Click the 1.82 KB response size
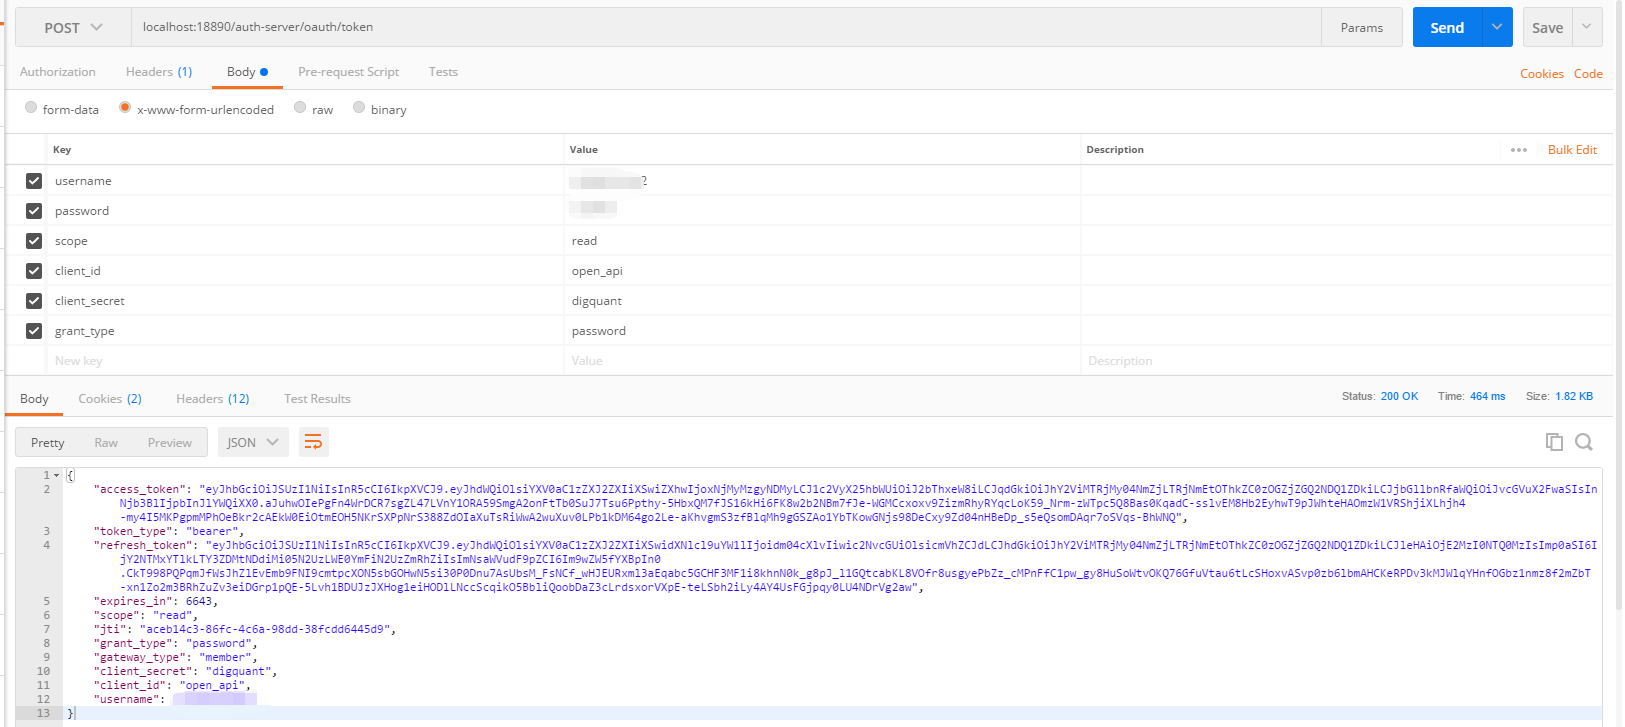 pos(1574,396)
